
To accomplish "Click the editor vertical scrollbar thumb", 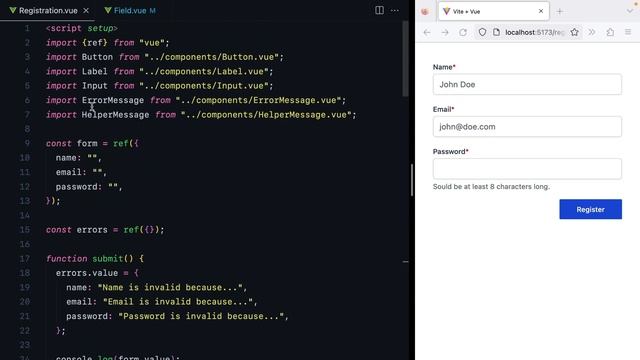I will coord(405,59).
